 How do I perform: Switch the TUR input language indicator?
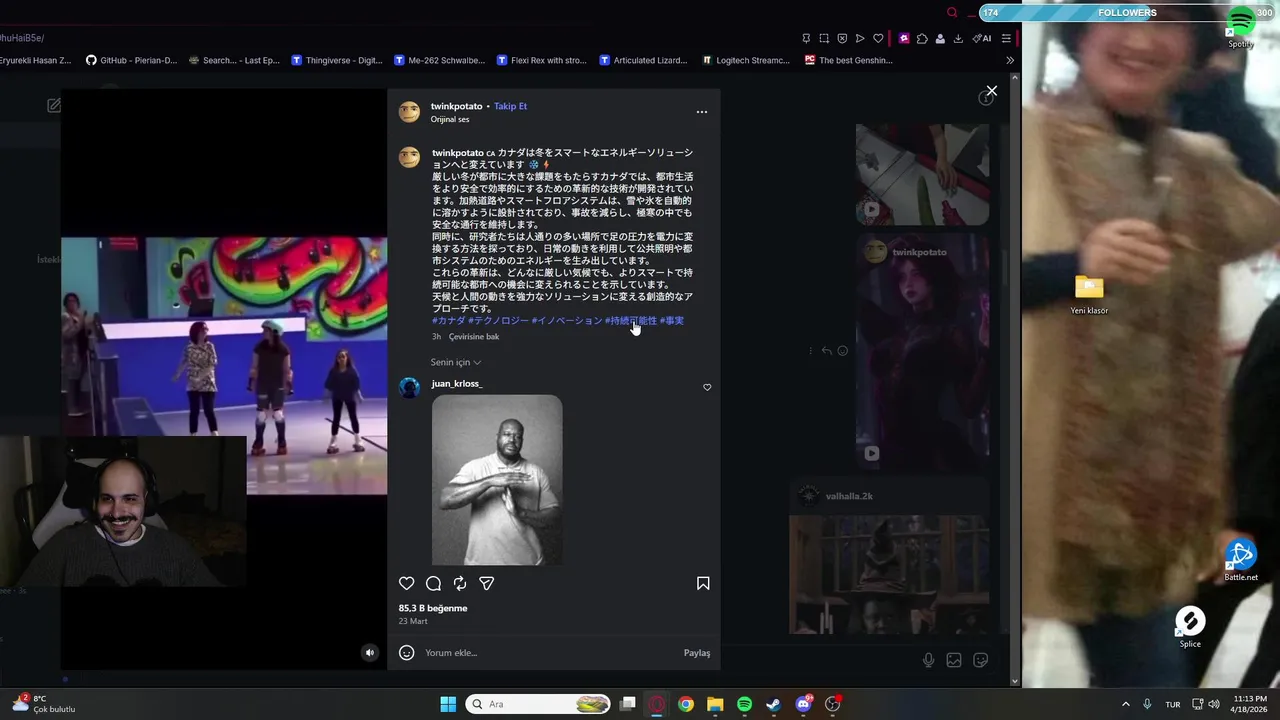tap(1173, 704)
